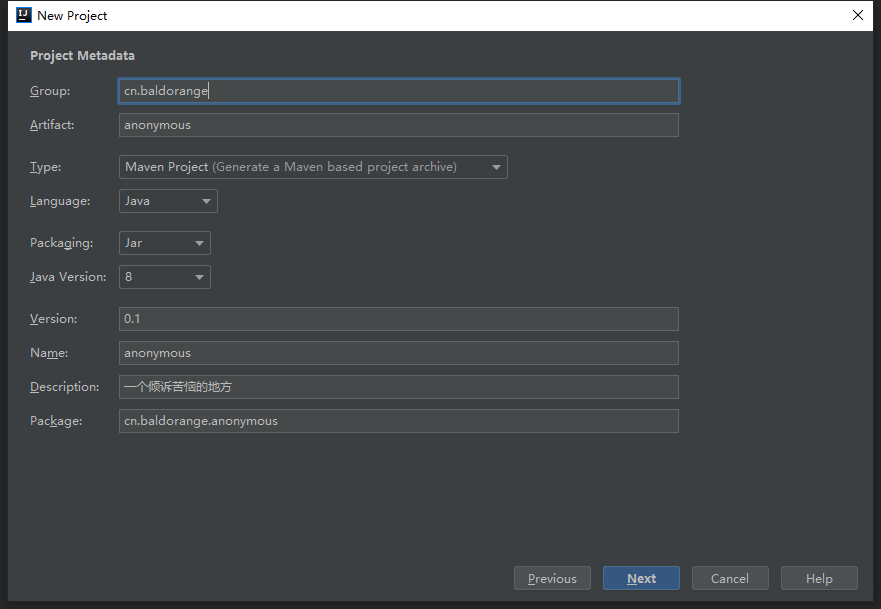Open Help for this dialog

[819, 578]
